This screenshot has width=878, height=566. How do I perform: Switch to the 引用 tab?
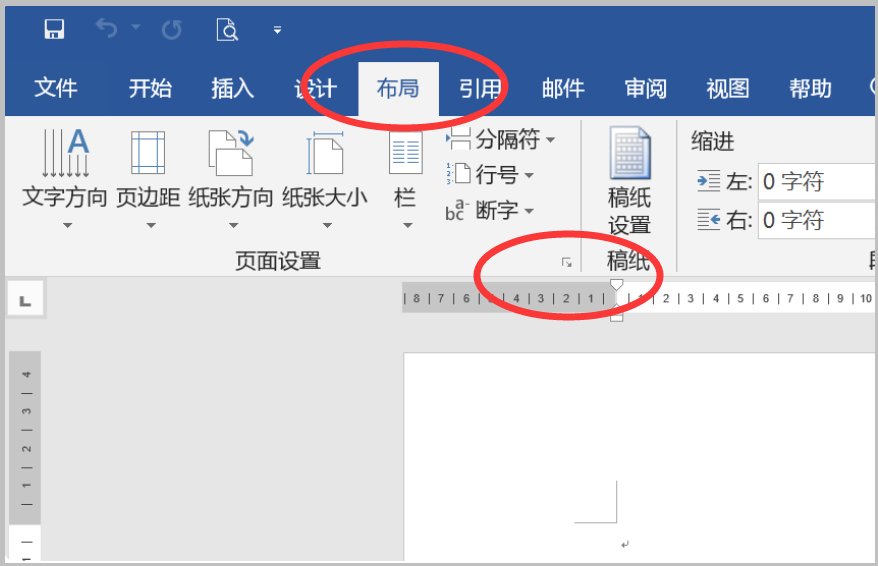pos(480,88)
